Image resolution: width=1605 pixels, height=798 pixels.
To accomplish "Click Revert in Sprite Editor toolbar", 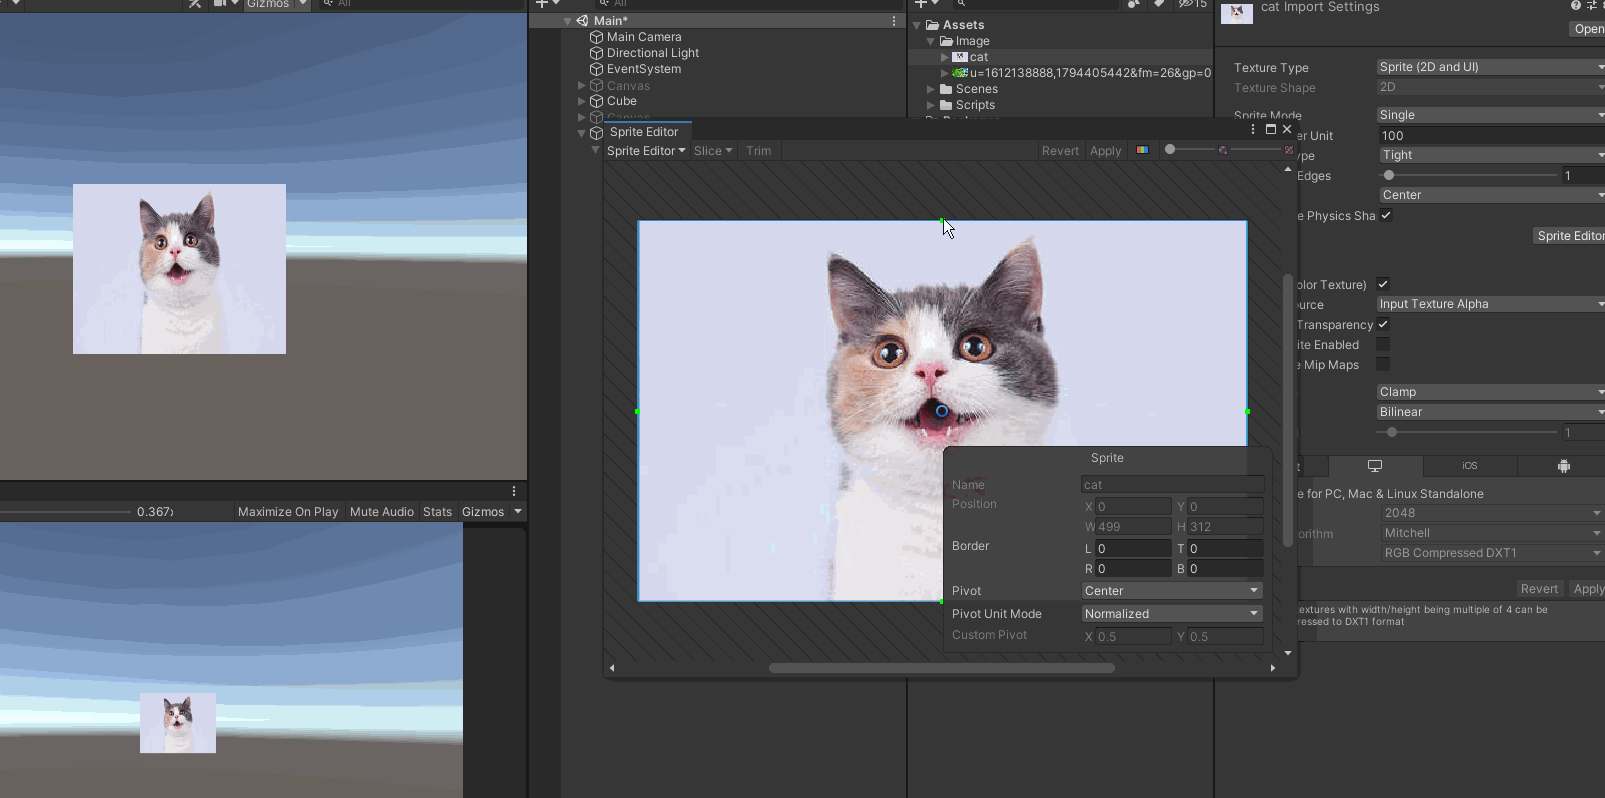I will point(1060,151).
